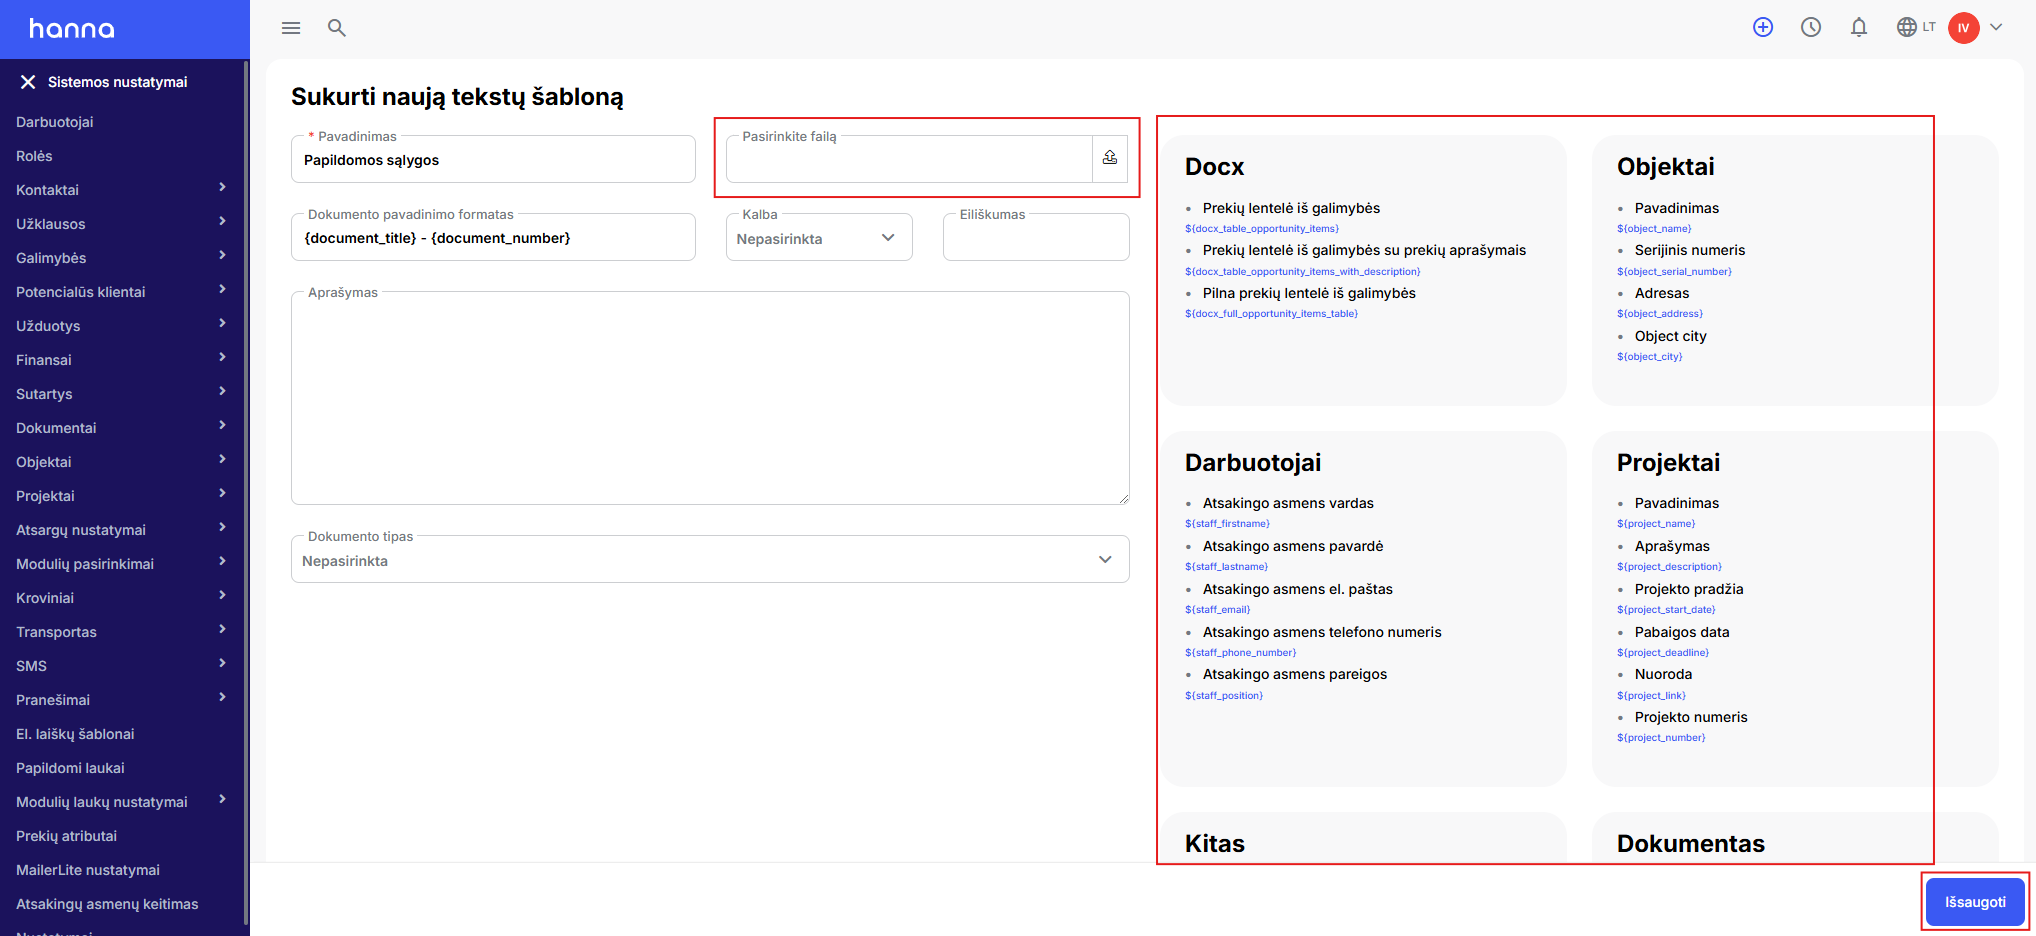Screen dimensions: 2036x936
Task: Open the Transportas sidebar item
Action: coord(56,632)
